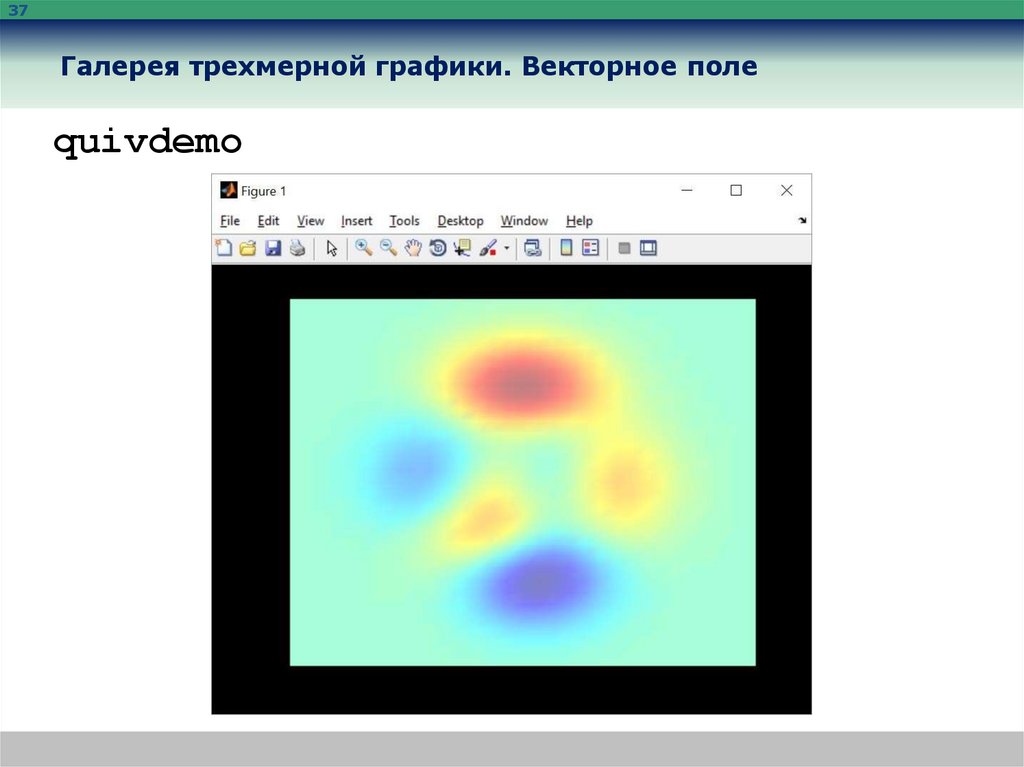Open the View menu
This screenshot has height=767, width=1024.
point(310,221)
